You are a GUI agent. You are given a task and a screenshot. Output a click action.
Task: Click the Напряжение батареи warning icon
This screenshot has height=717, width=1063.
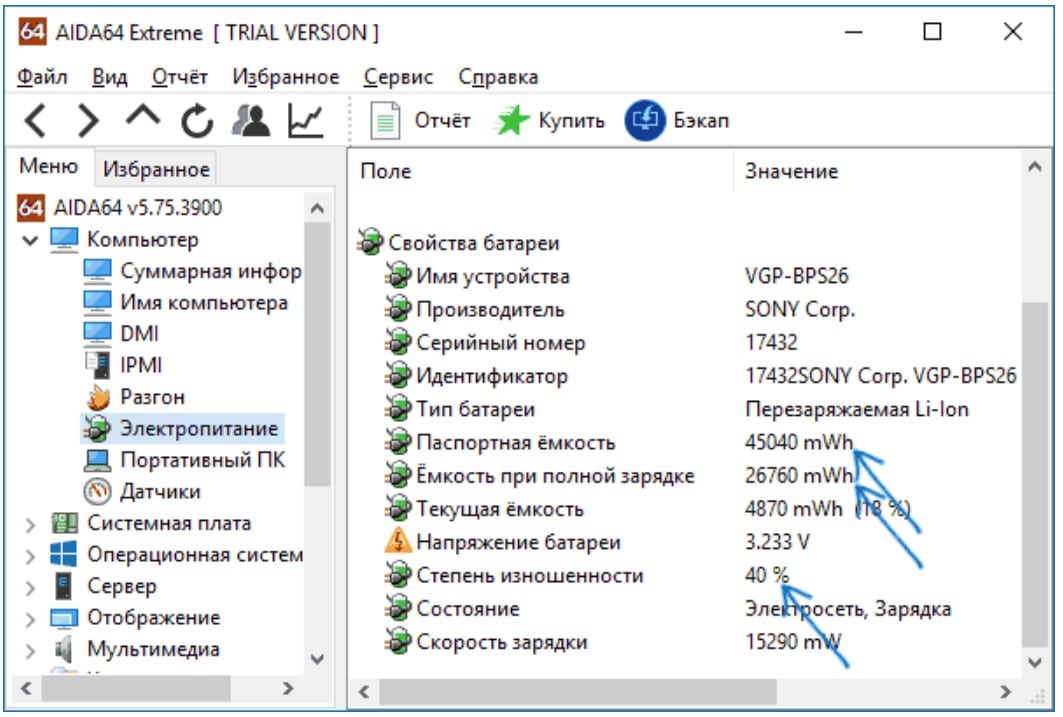point(398,541)
